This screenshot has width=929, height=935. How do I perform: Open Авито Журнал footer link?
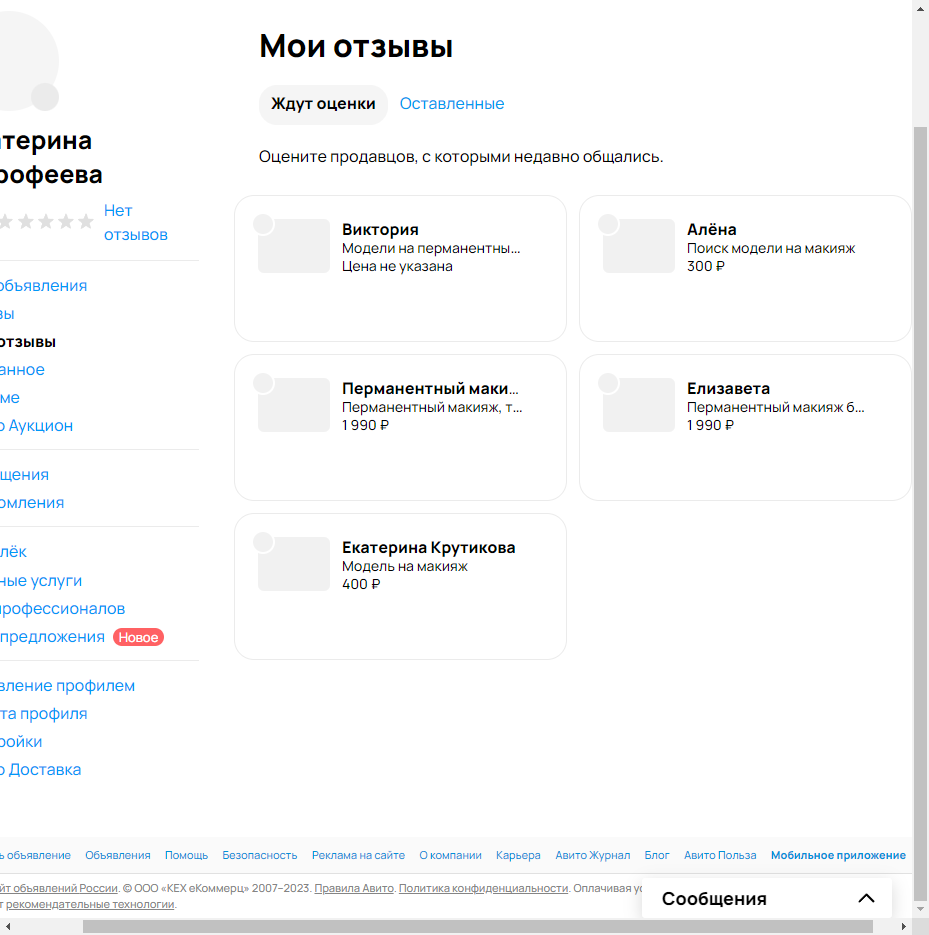tap(593, 855)
